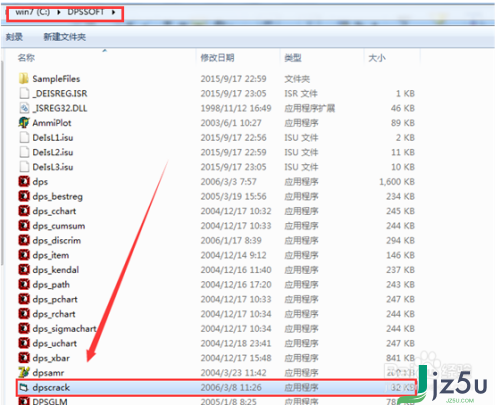Select the file name dpscrack

[x=51, y=387]
